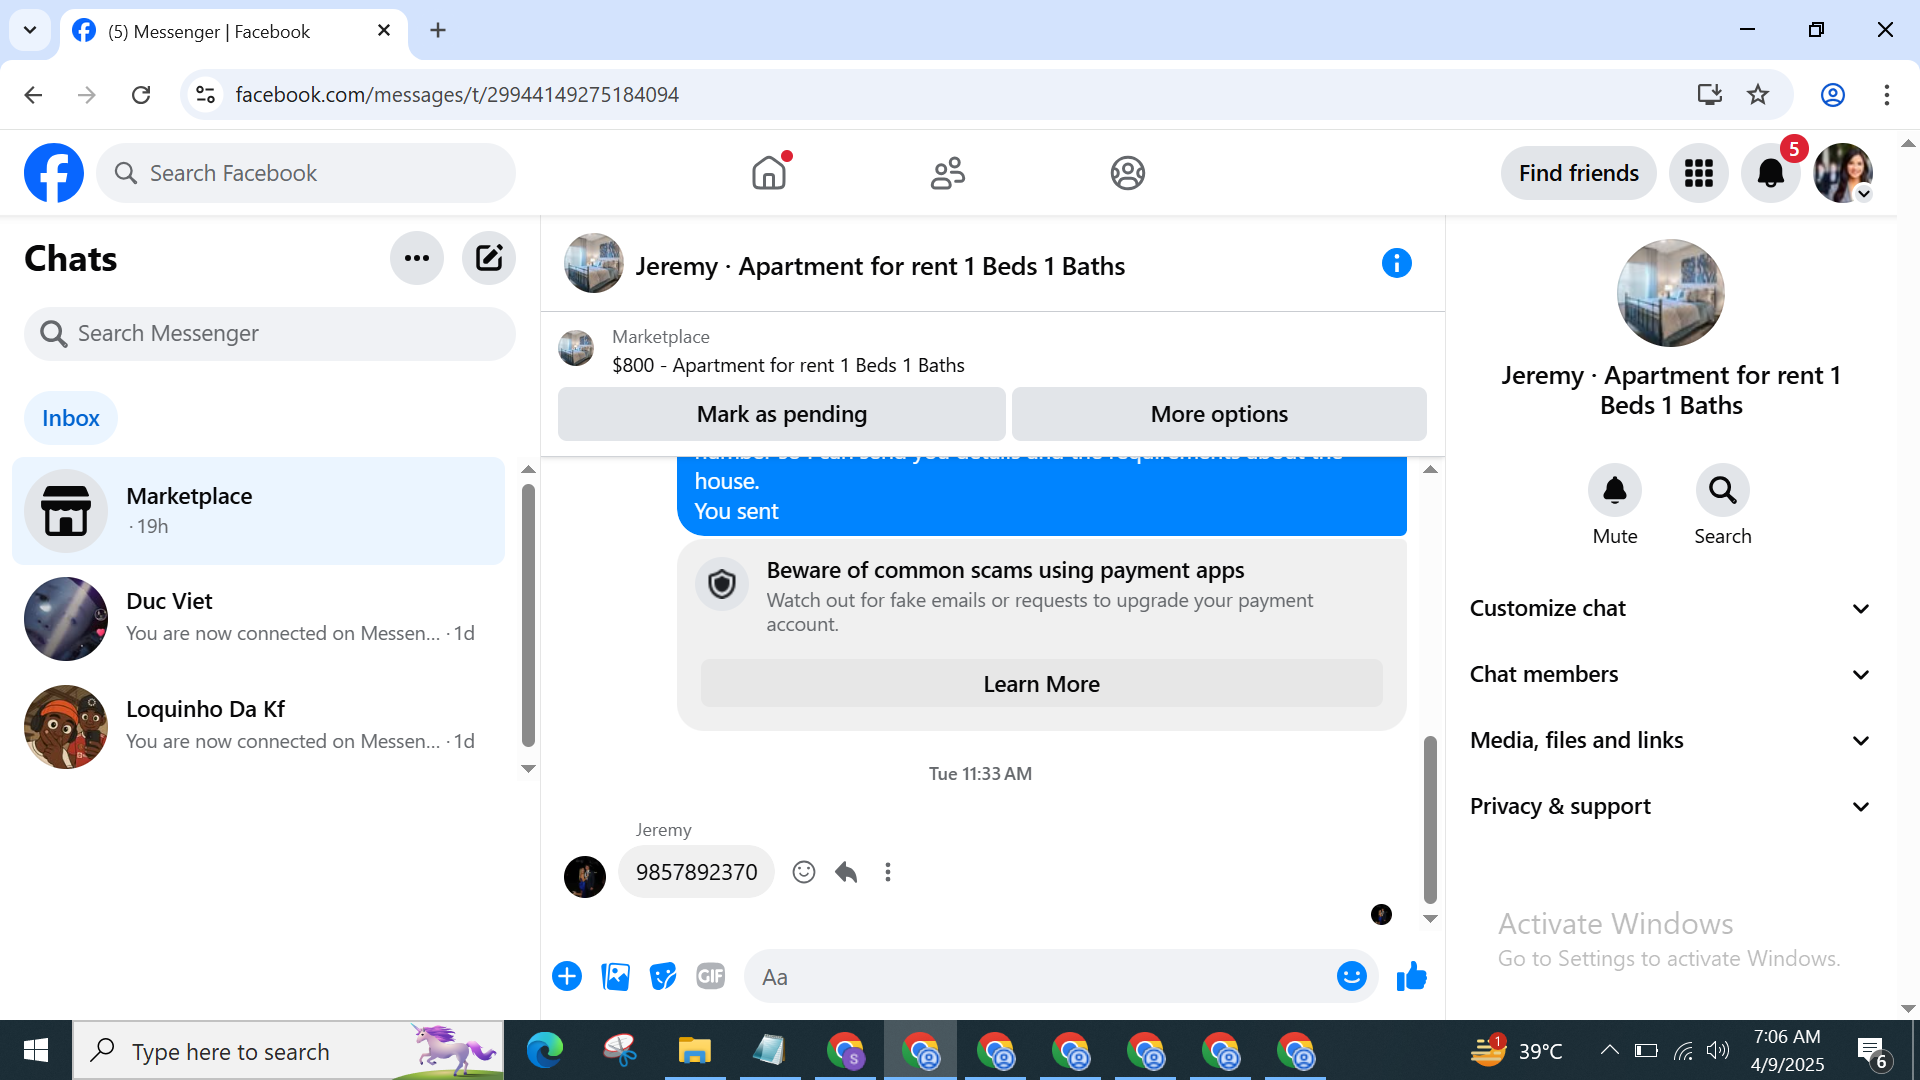Open the Friends icon in top navigation
Image resolution: width=1920 pixels, height=1080 pixels.
[948, 173]
